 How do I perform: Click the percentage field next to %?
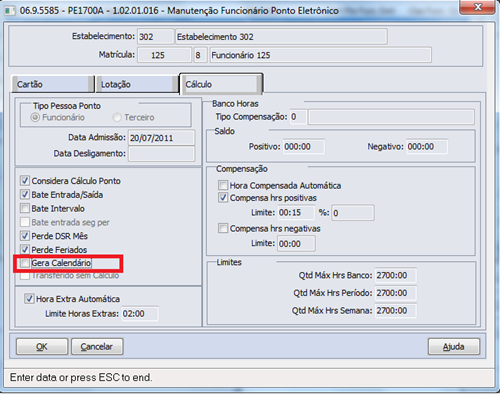point(353,213)
